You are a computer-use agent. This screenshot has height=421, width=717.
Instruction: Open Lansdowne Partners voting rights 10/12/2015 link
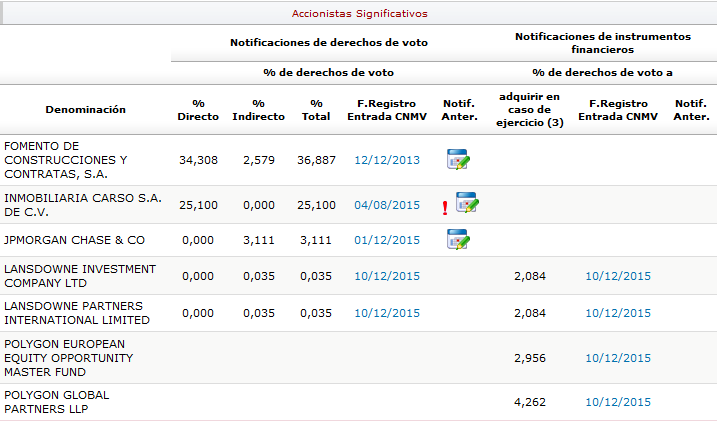click(x=387, y=313)
